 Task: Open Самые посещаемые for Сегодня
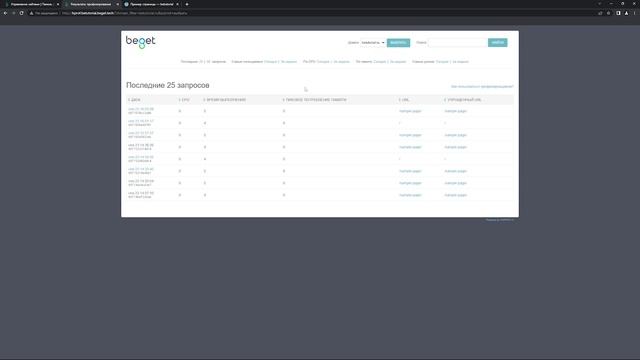coord(270,62)
